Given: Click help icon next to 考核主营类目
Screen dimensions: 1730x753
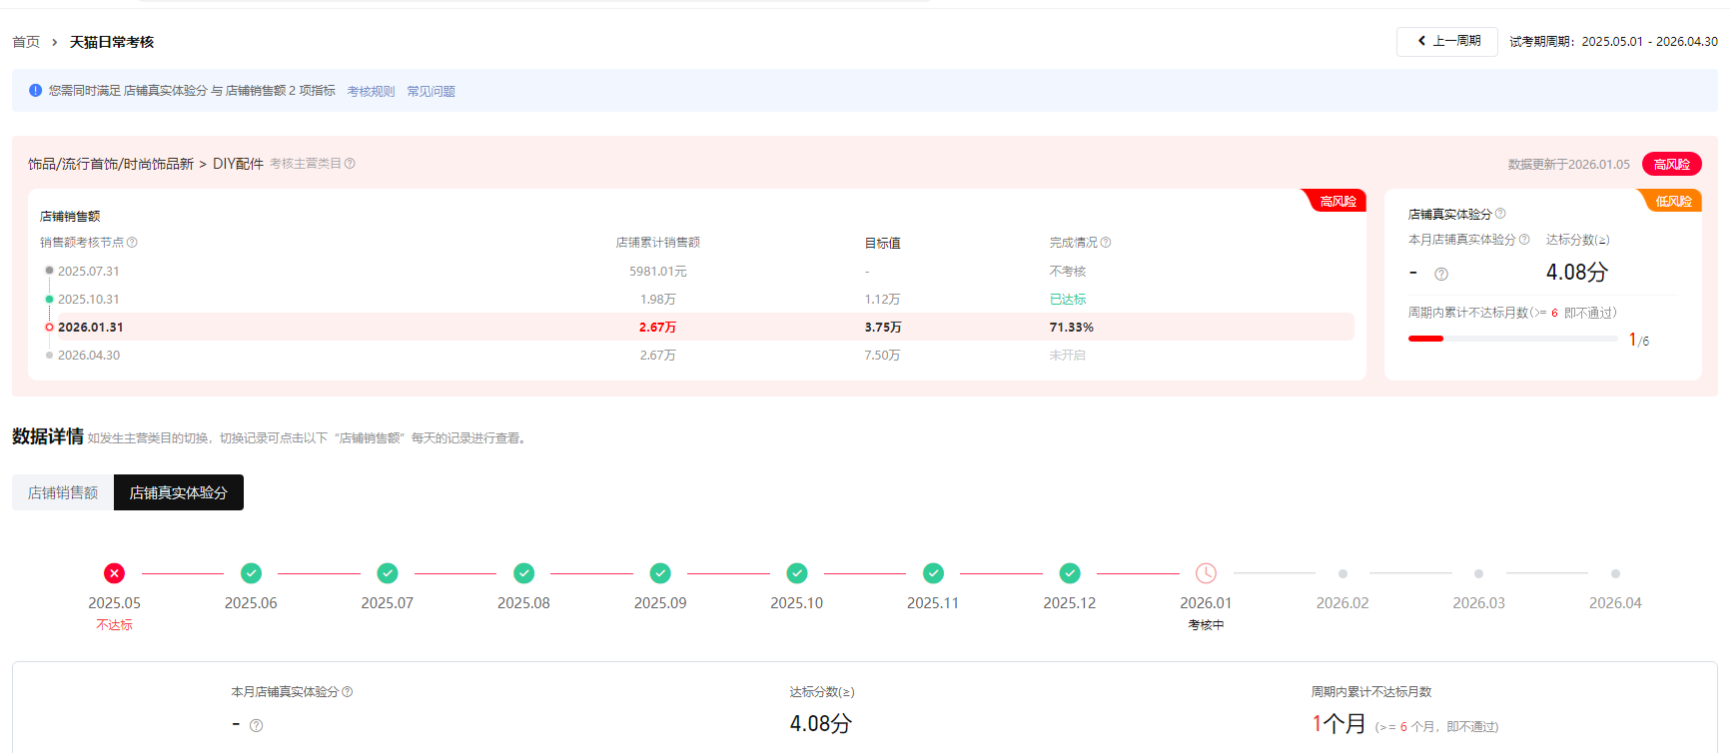Looking at the screenshot, I should click(350, 164).
